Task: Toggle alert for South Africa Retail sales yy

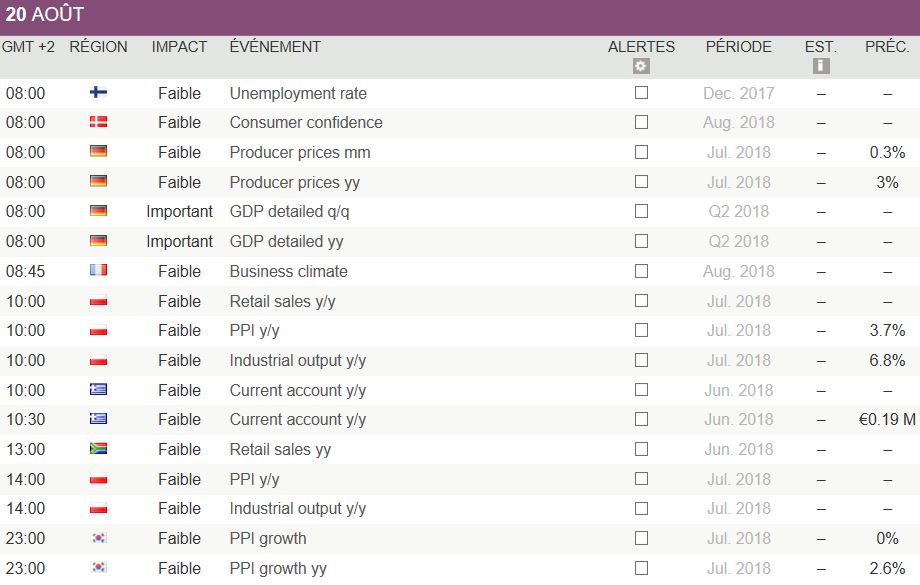Action: (x=641, y=449)
